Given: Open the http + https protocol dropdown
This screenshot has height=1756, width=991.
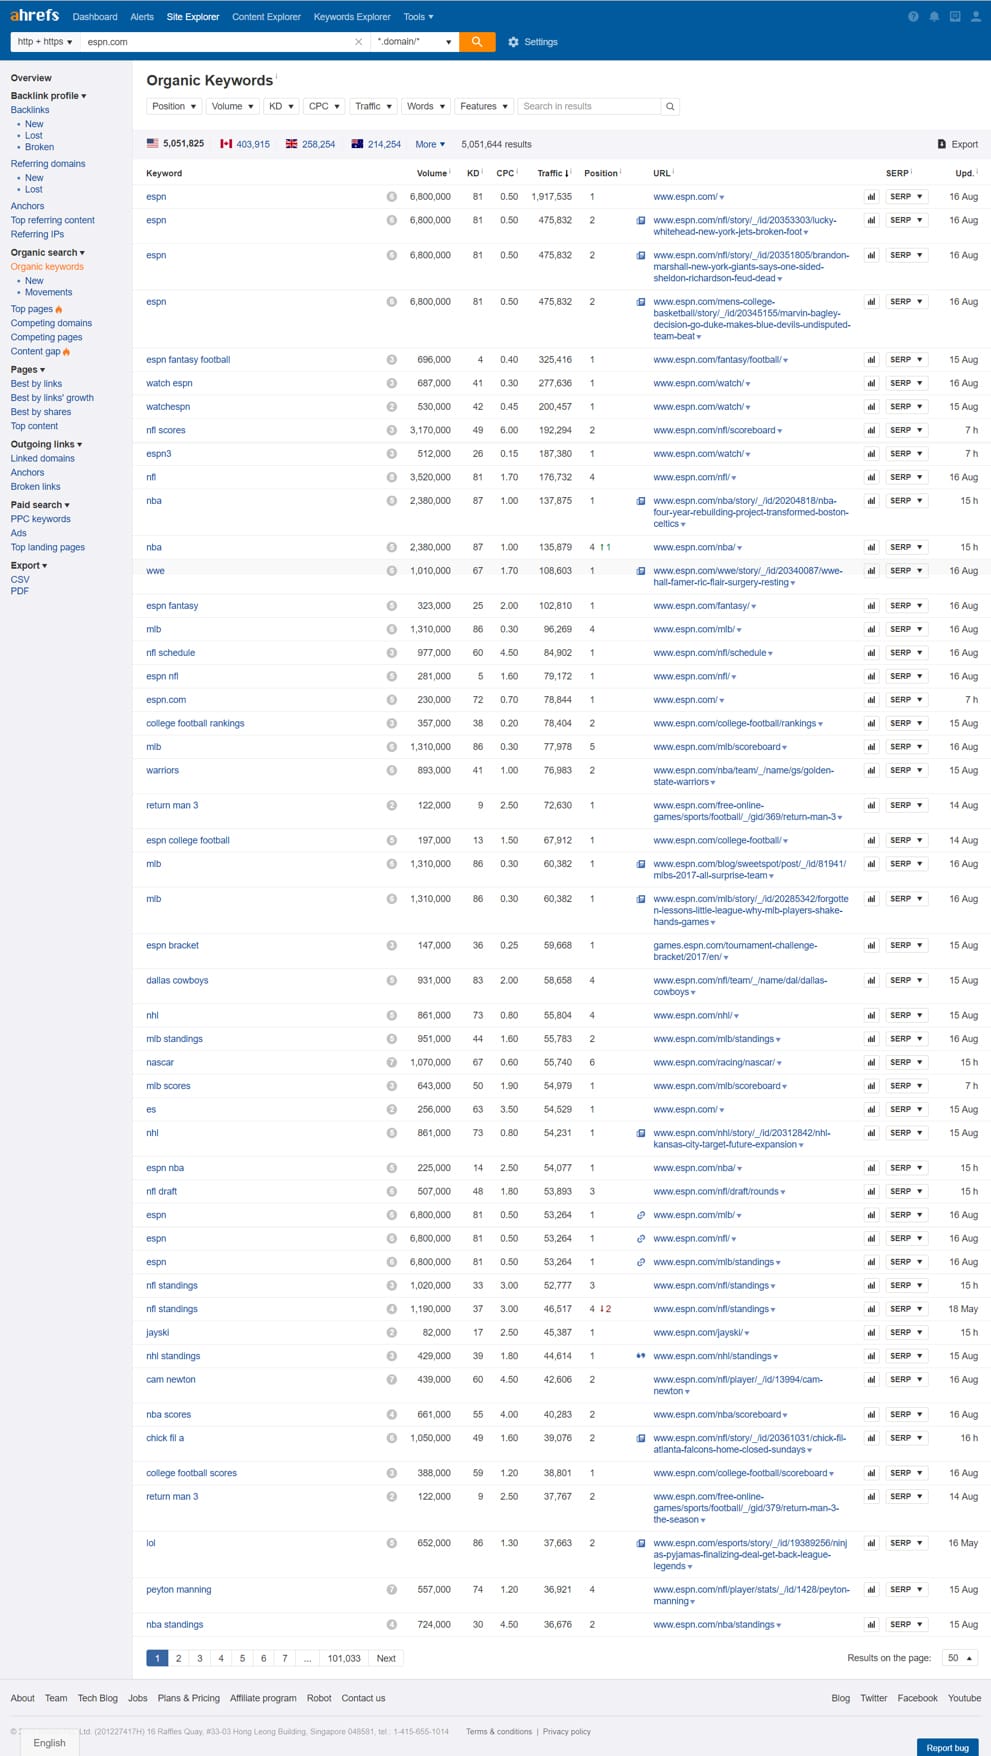Looking at the screenshot, I should click(x=45, y=42).
